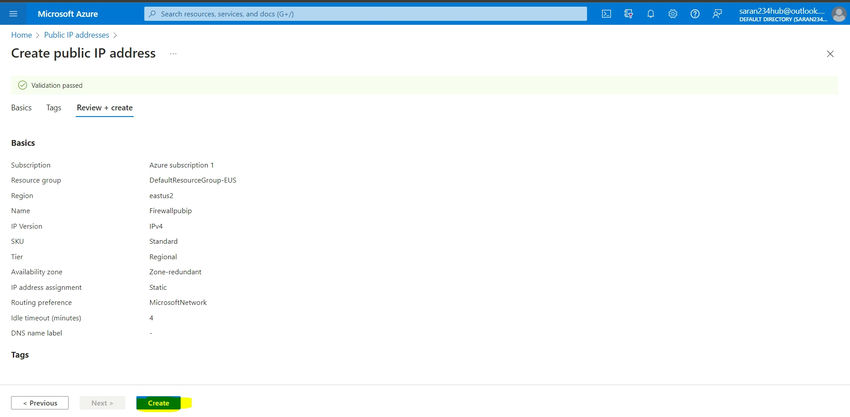This screenshot has height=417, width=850.
Task: Open account saran234hub@outlook menu
Action: point(784,15)
